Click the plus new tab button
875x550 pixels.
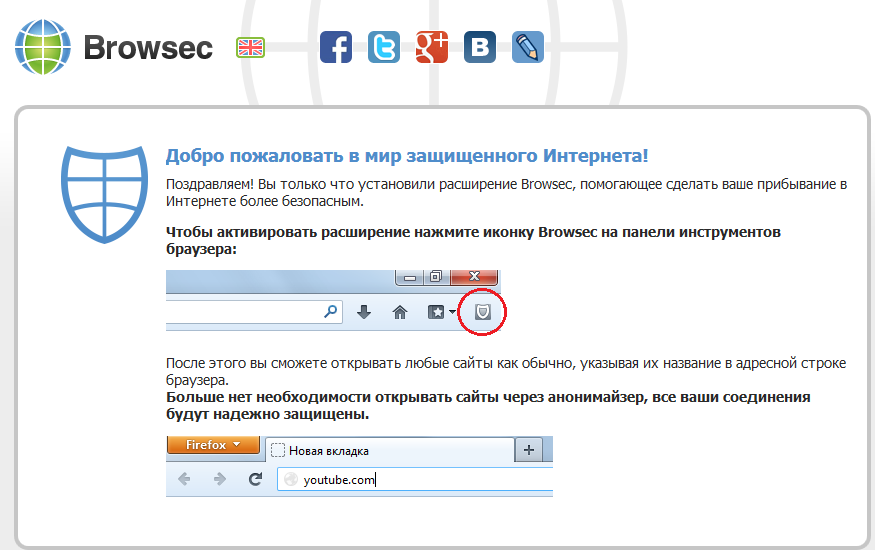click(528, 450)
